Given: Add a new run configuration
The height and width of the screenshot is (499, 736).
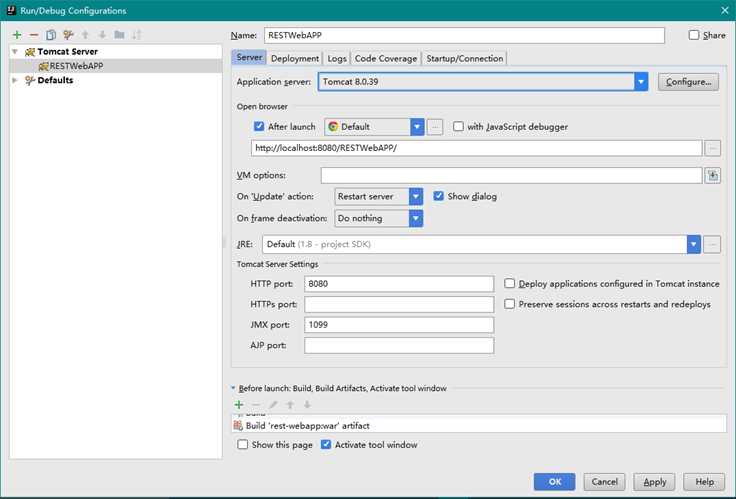Looking at the screenshot, I should [x=17, y=35].
